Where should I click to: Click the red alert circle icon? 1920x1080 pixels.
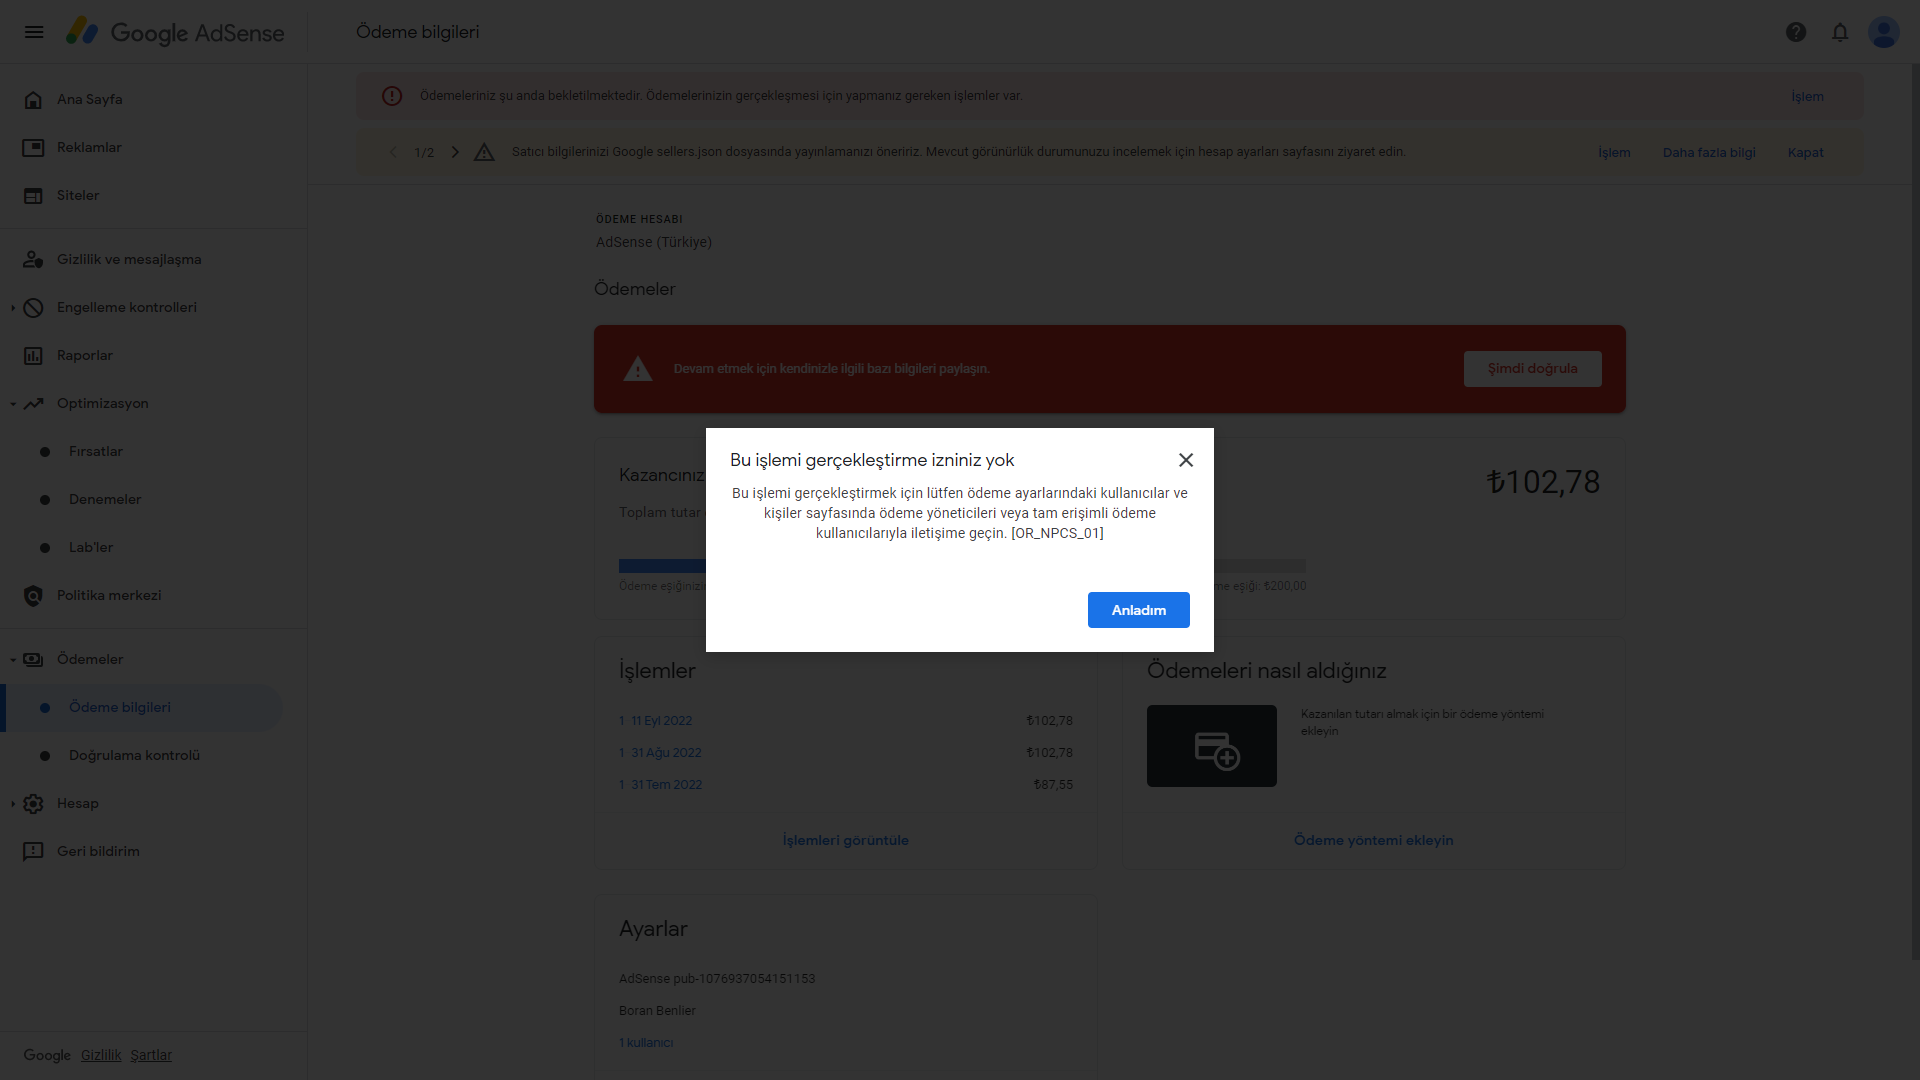pos(392,96)
